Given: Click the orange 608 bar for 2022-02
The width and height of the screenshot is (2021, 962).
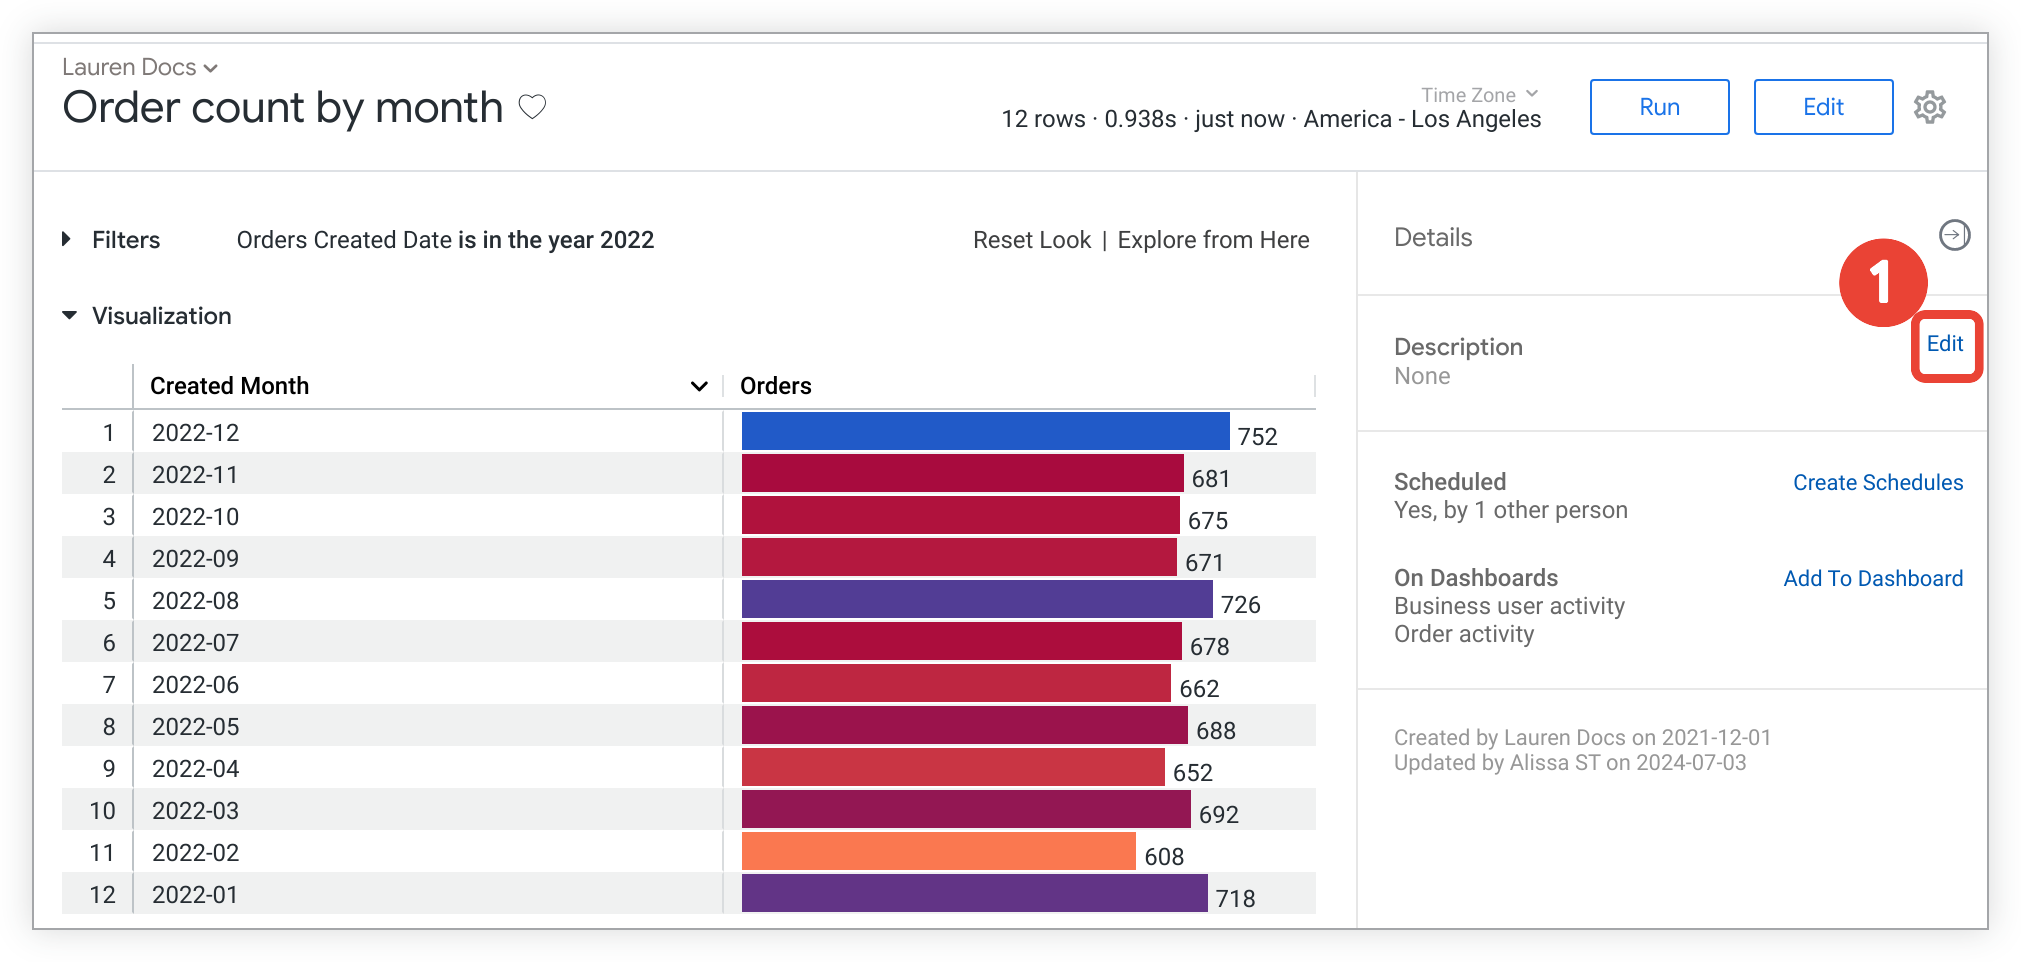Looking at the screenshot, I should pyautogui.click(x=938, y=852).
